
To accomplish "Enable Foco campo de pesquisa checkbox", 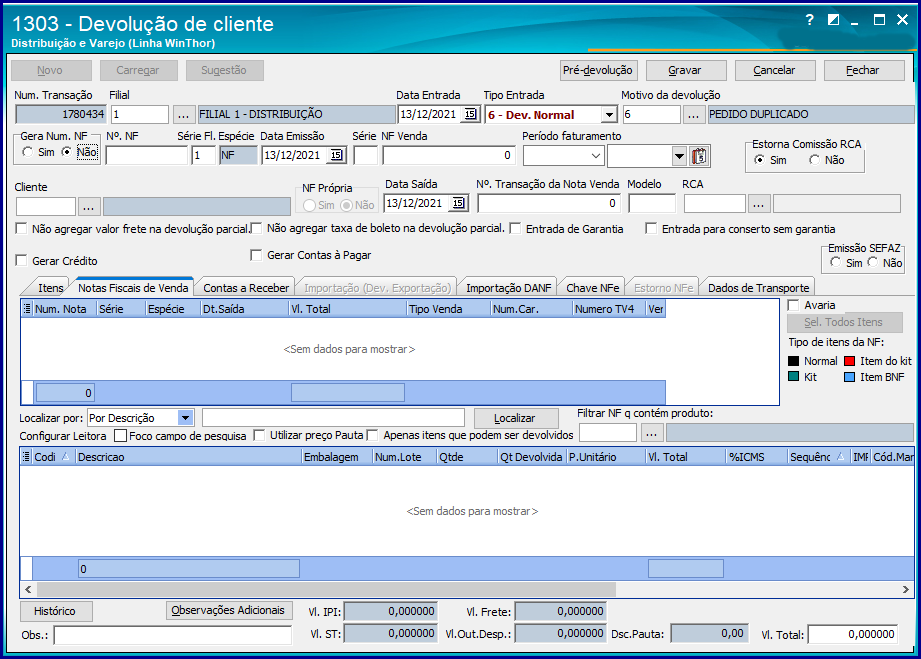I will [x=120, y=436].
